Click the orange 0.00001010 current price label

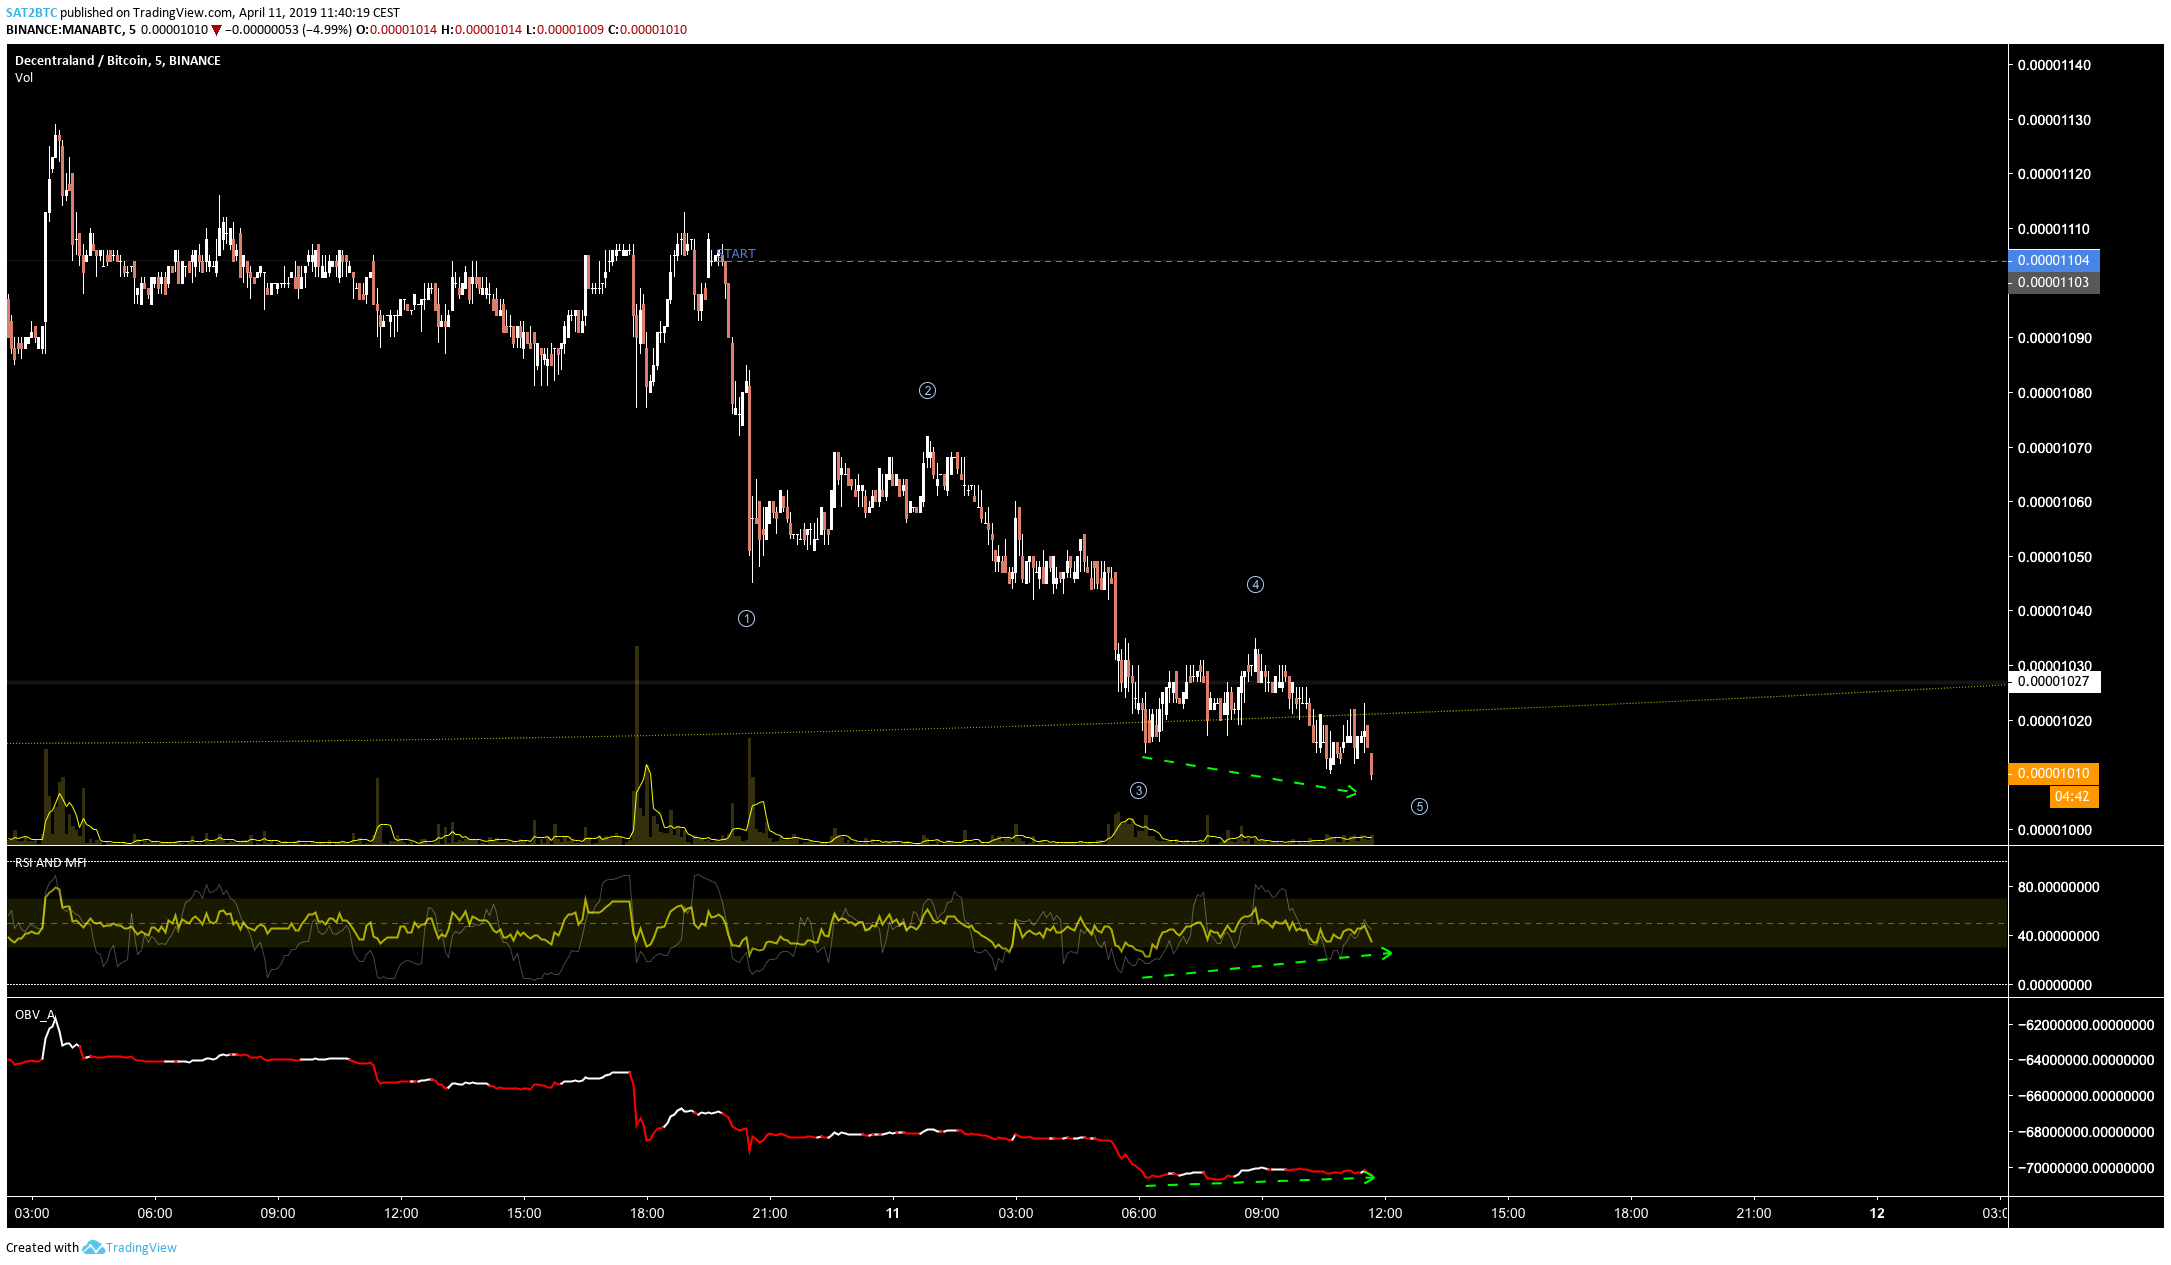(x=2053, y=773)
